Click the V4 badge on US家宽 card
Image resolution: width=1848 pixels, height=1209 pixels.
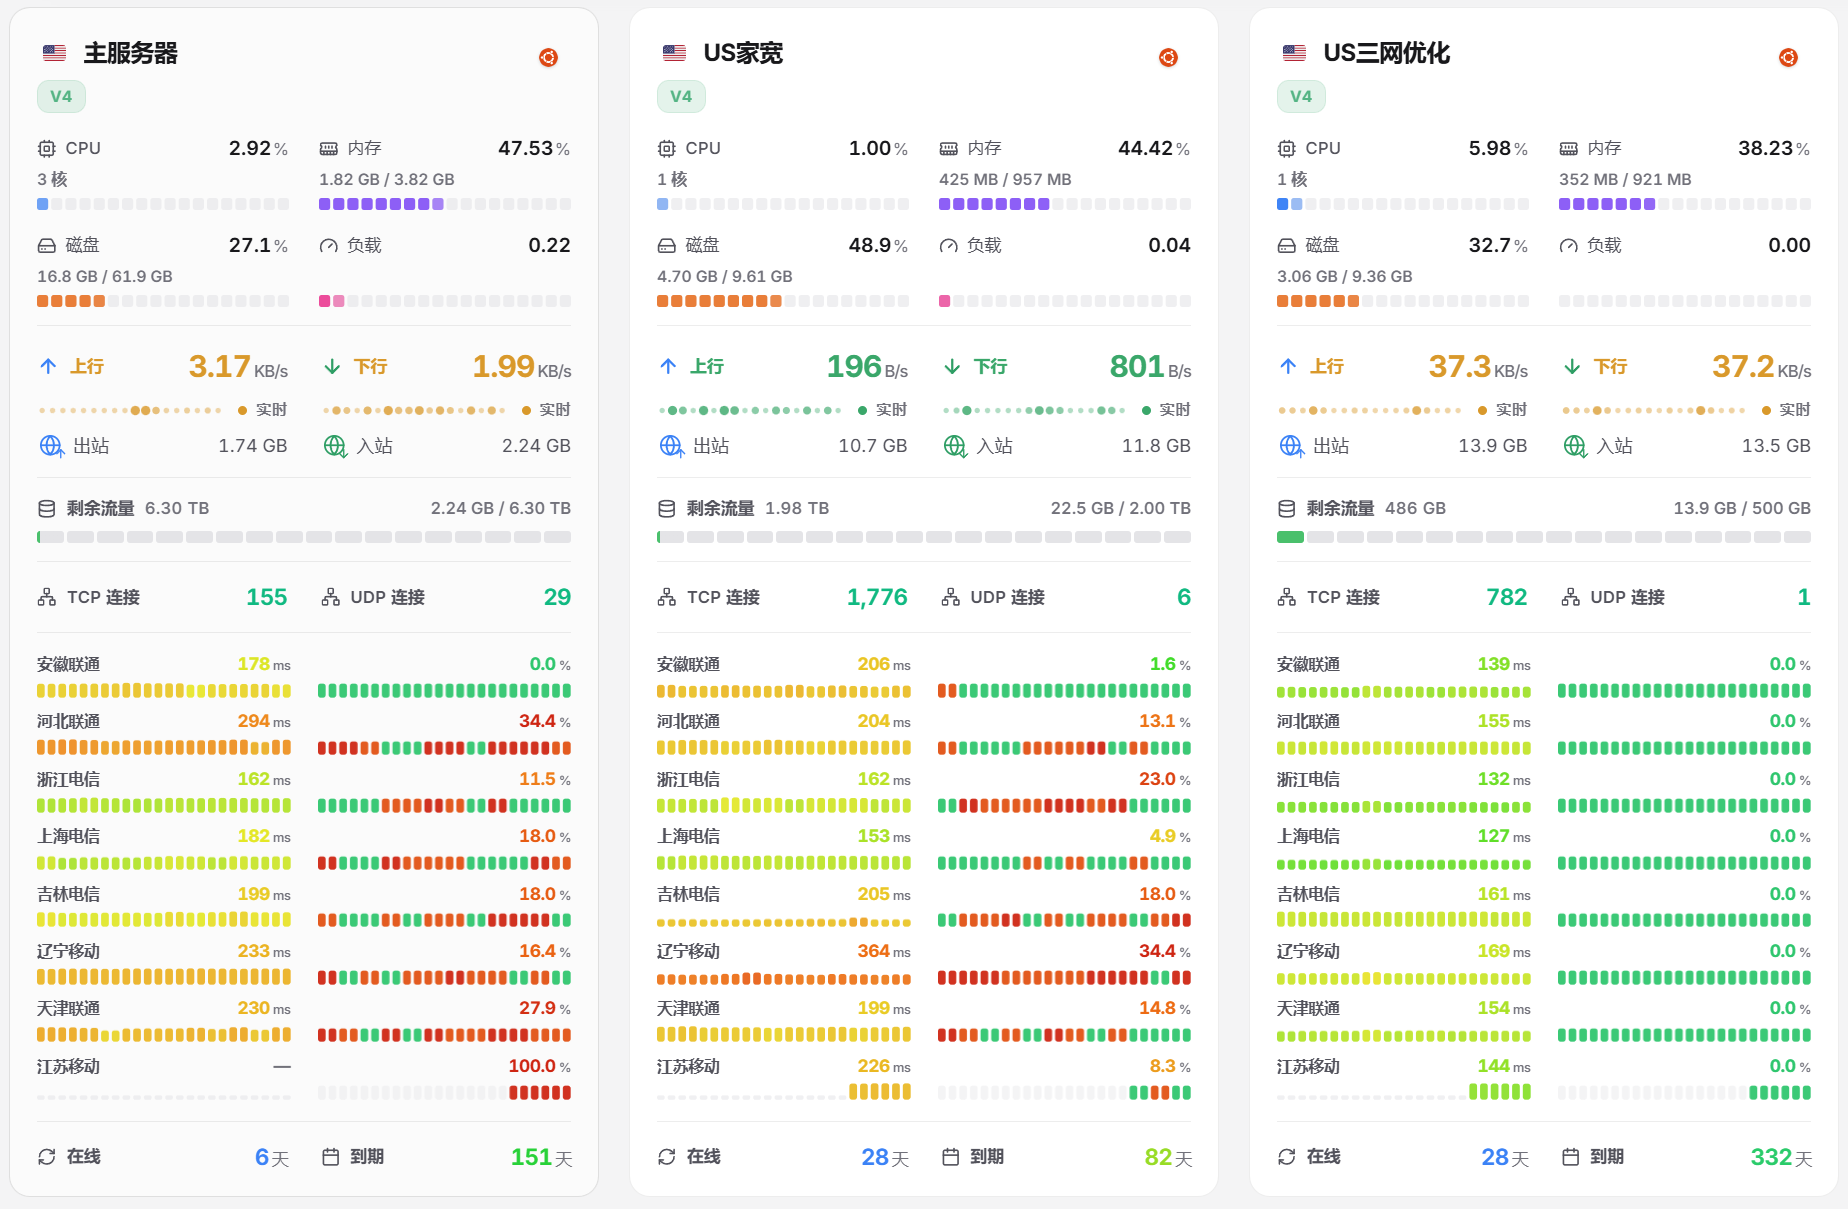[681, 96]
